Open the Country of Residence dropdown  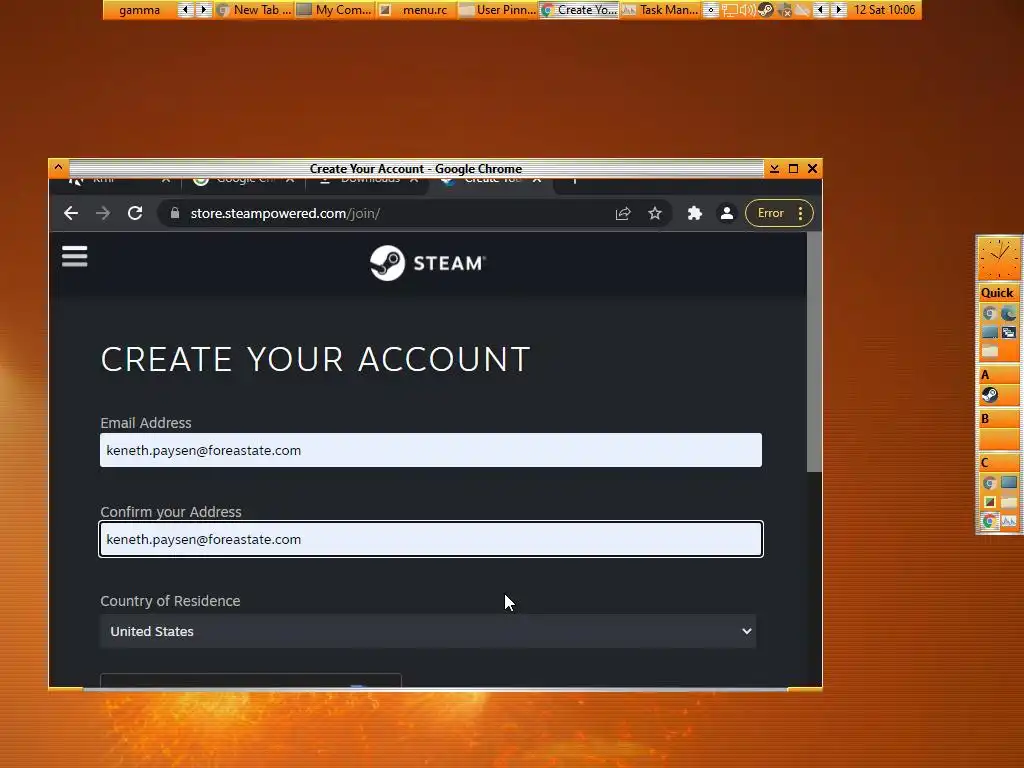(428, 631)
